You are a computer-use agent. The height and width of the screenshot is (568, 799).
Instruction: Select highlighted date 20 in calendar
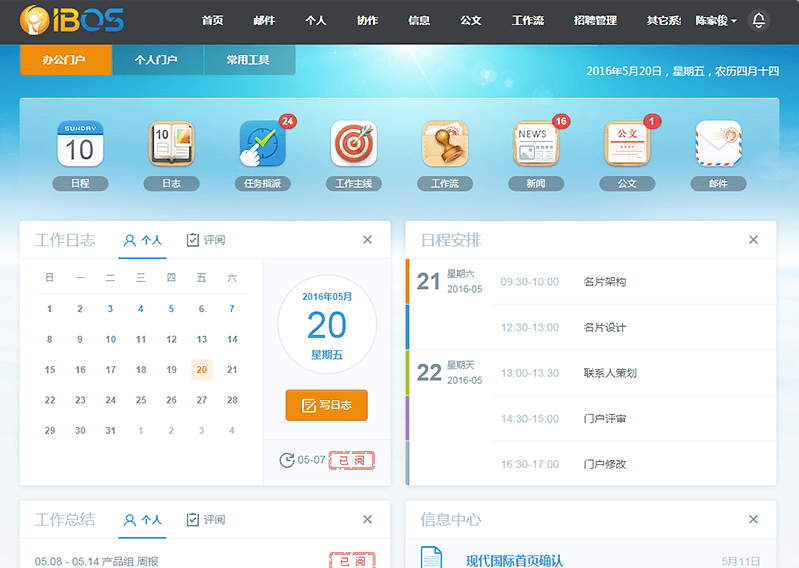[202, 369]
